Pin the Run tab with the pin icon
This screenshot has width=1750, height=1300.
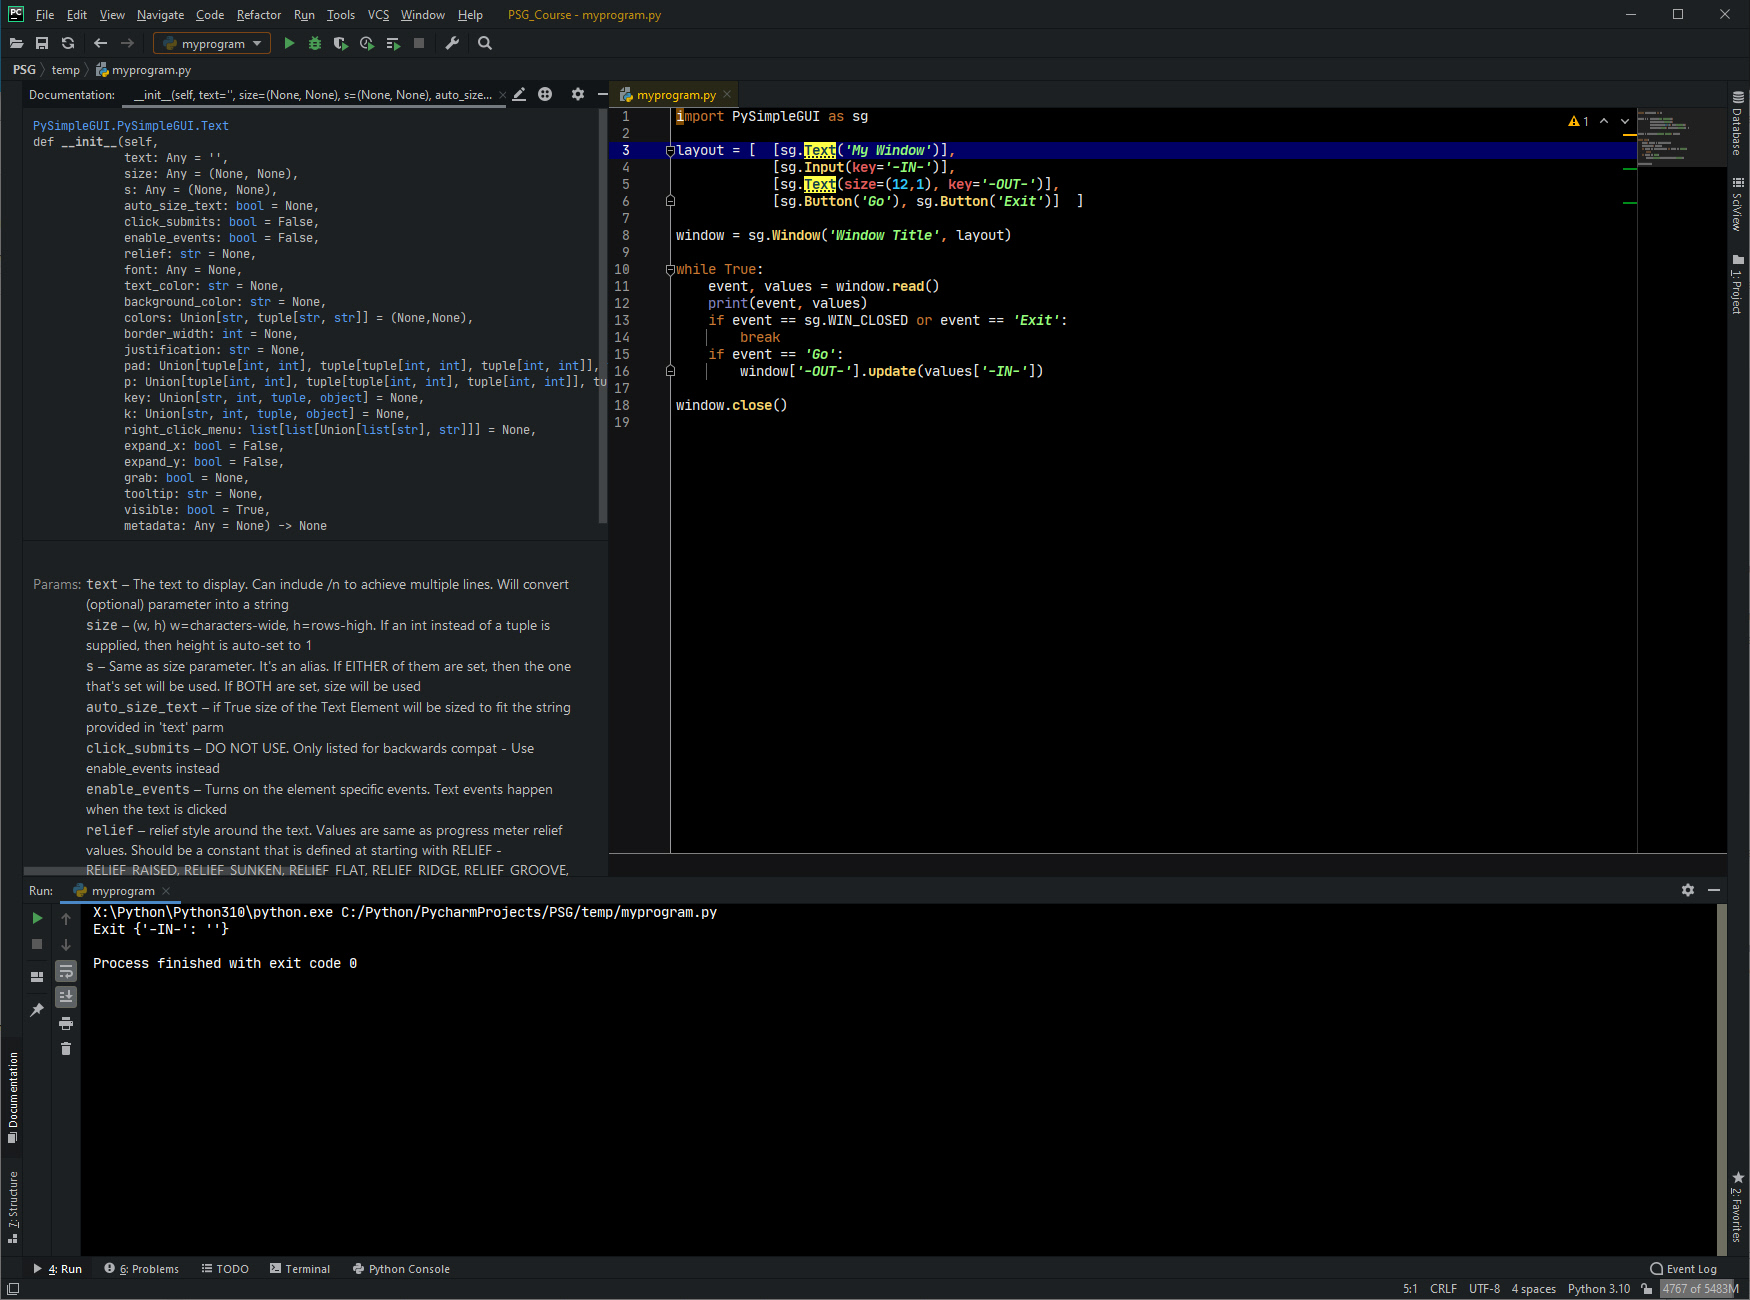37,1011
